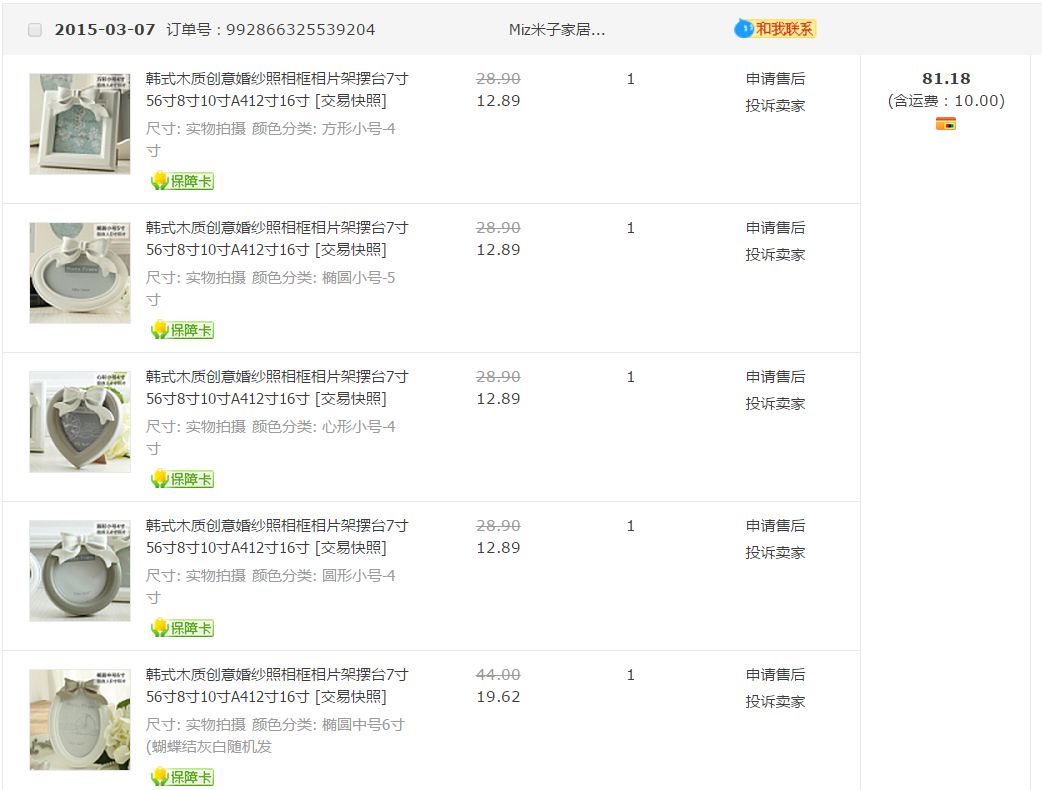
Task: Open heart-shaped photo frame thumbnail
Action: (x=80, y=422)
